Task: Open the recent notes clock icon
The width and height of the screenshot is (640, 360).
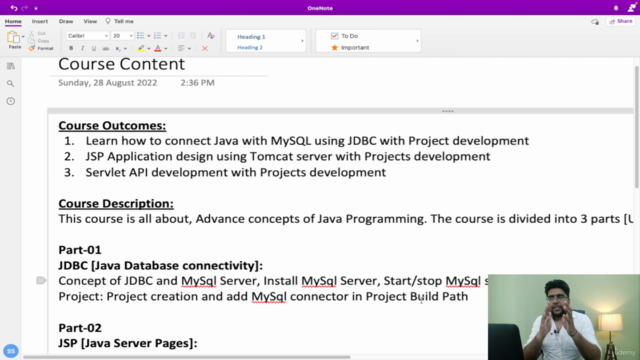Action: pos(11,101)
